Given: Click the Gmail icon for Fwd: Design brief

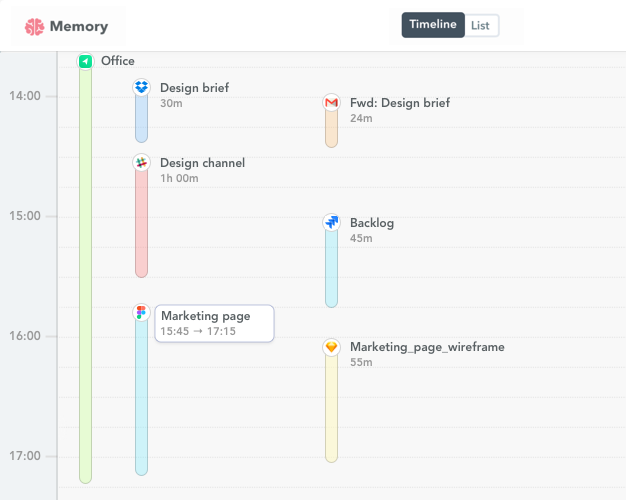Looking at the screenshot, I should (331, 103).
